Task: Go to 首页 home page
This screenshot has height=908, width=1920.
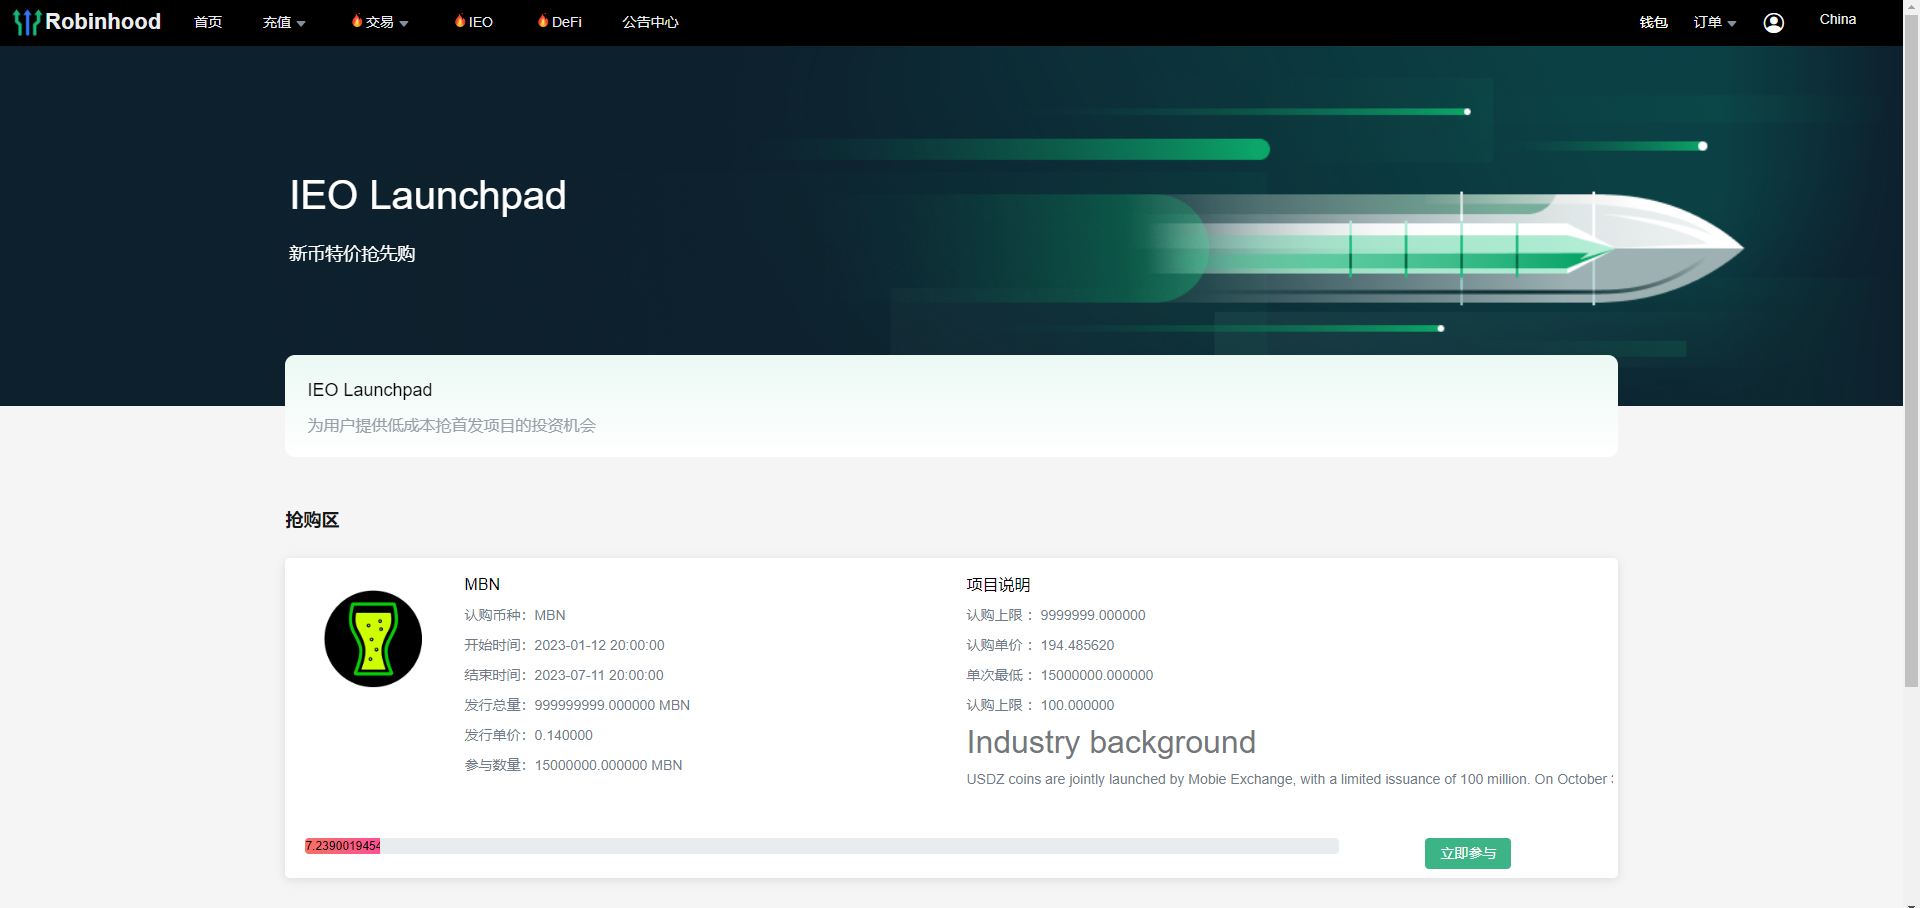Action: (x=208, y=22)
